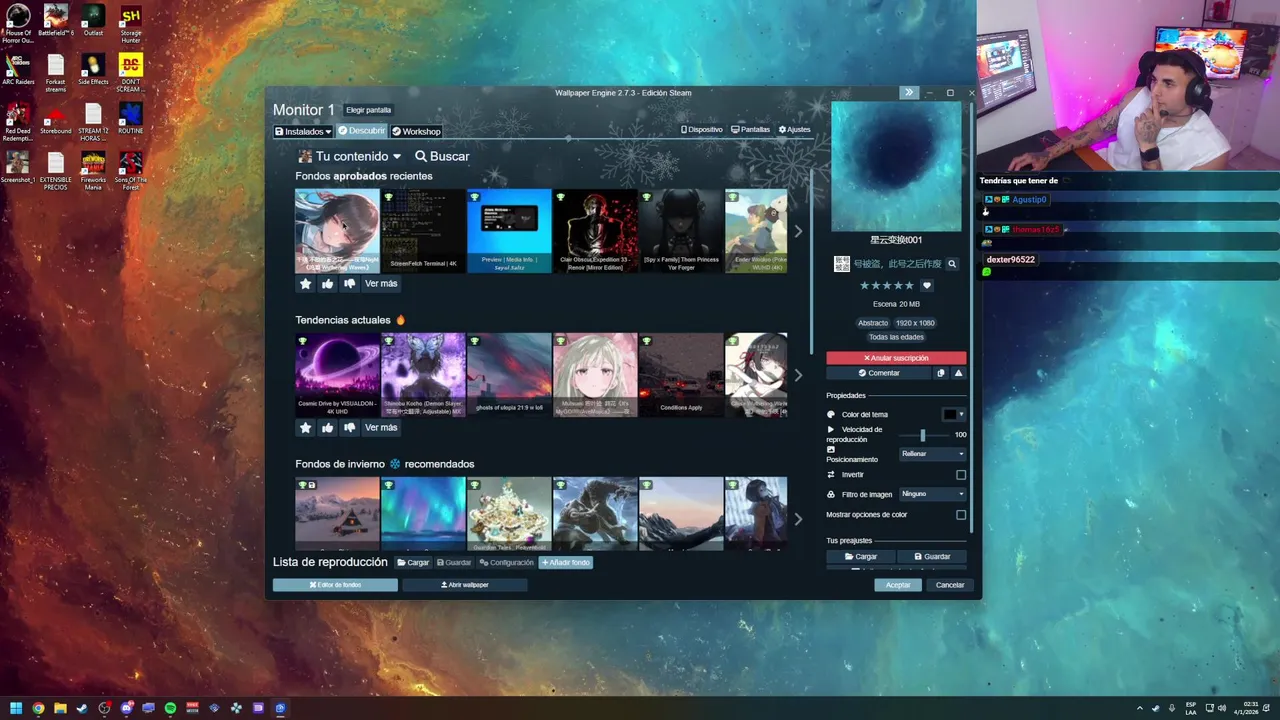1280x720 pixels.
Task: Show next Tendencias actuales wallpapers with arrow
Action: coord(798,375)
